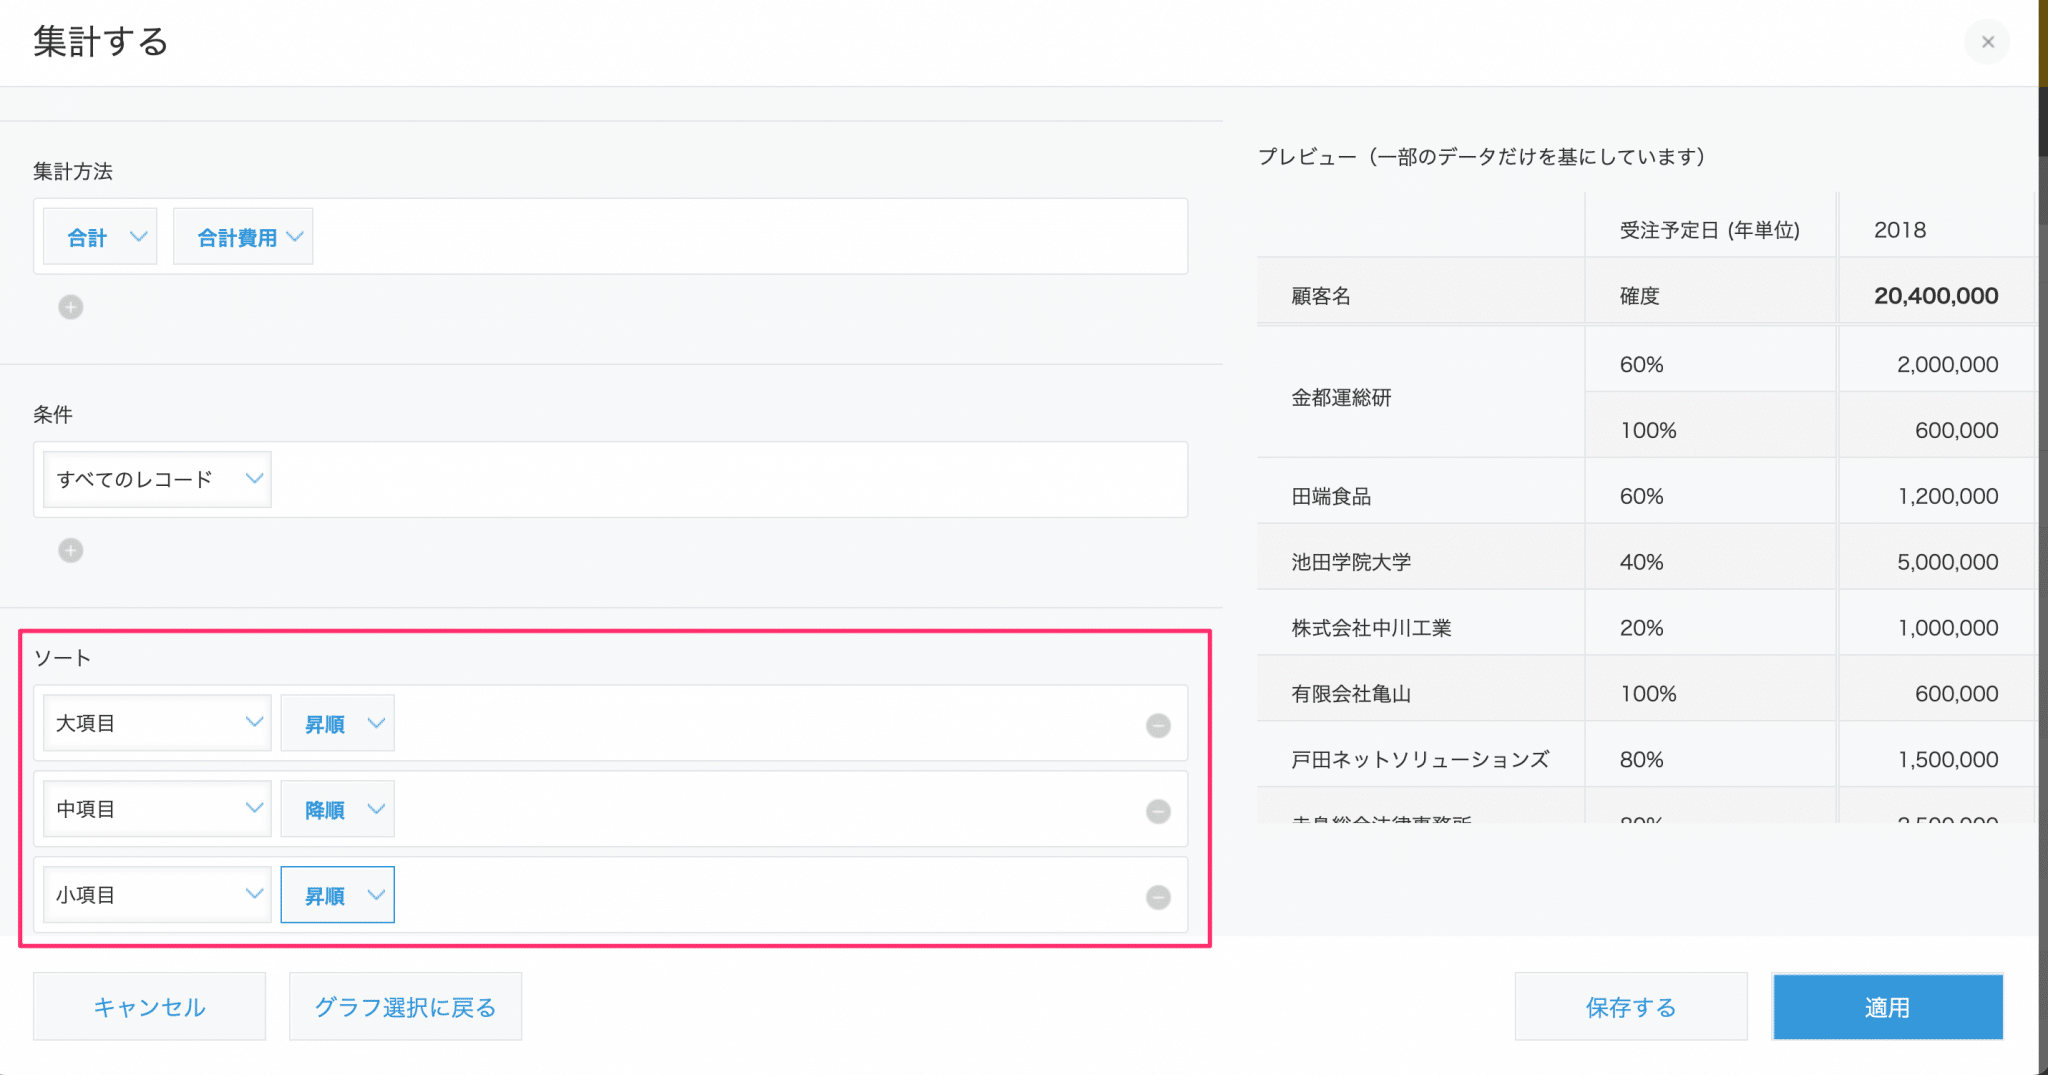The height and width of the screenshot is (1075, 2048).
Task: Add another 条件 row with plus icon
Action: [x=70, y=550]
